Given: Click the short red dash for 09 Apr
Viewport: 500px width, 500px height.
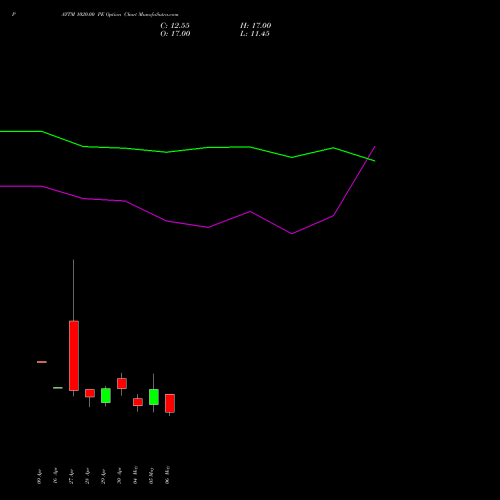Looking at the screenshot, I should tap(42, 362).
